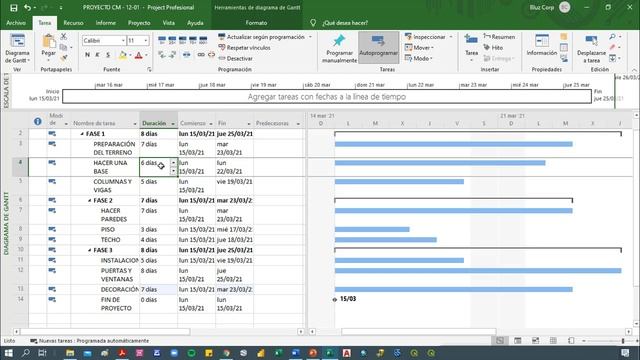This screenshot has width=640, height=360.
Task: Click the red font color button
Action: click(x=138, y=55)
